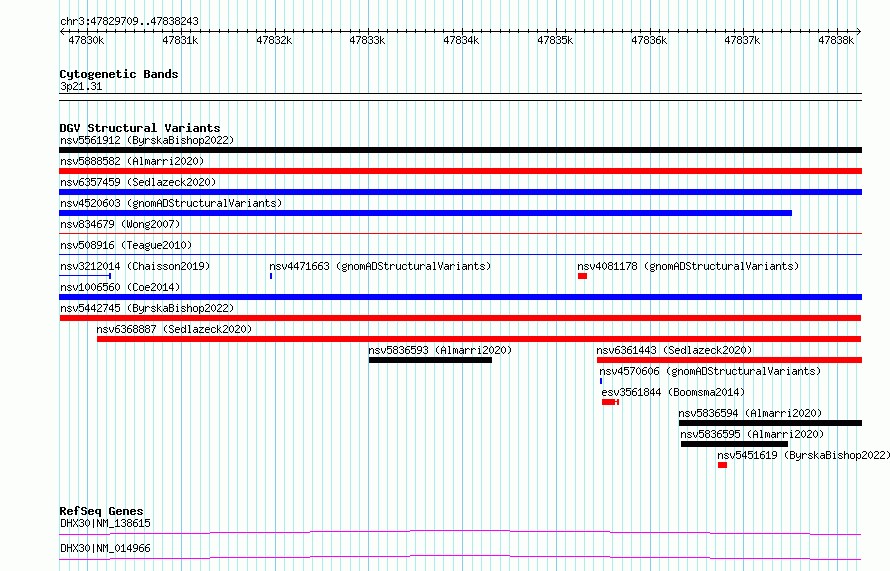Open nsv5836595 (Almarri2020) label
890x571 pixels.
tap(752, 434)
